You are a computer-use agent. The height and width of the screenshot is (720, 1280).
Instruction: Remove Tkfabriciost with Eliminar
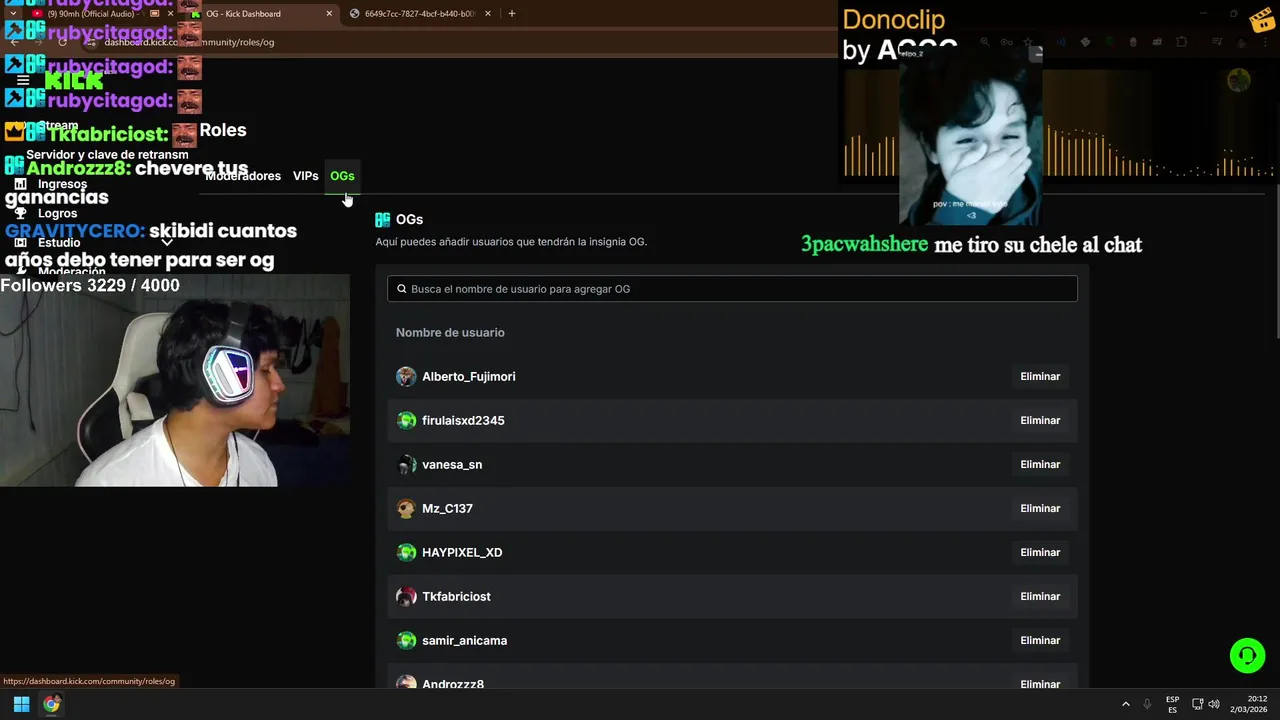point(1040,596)
